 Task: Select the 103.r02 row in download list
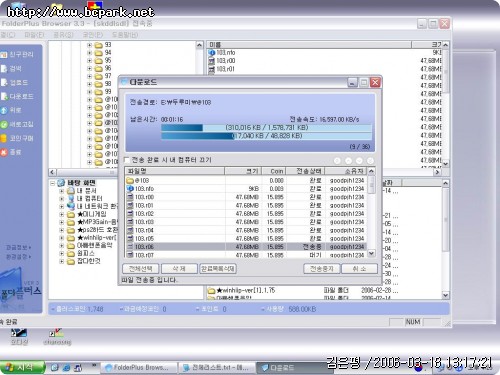point(246,214)
